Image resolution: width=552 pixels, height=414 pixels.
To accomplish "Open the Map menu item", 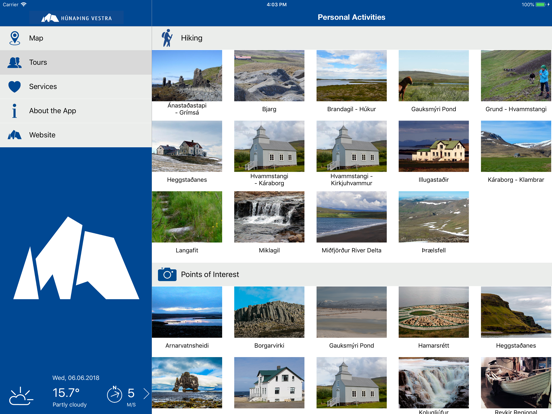I will (x=76, y=38).
